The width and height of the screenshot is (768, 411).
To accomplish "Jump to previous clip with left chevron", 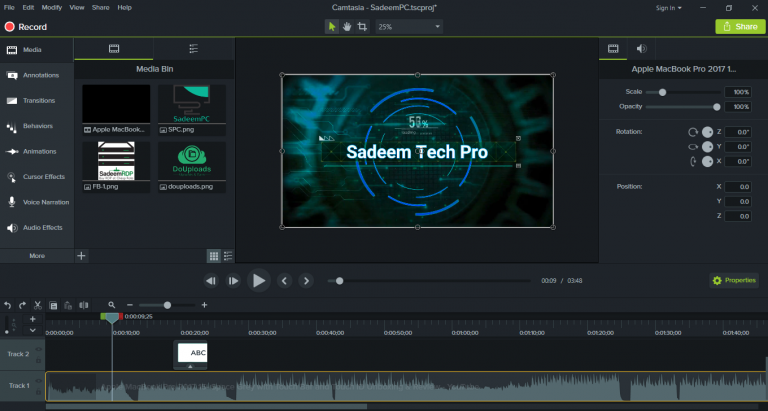I will pos(284,281).
